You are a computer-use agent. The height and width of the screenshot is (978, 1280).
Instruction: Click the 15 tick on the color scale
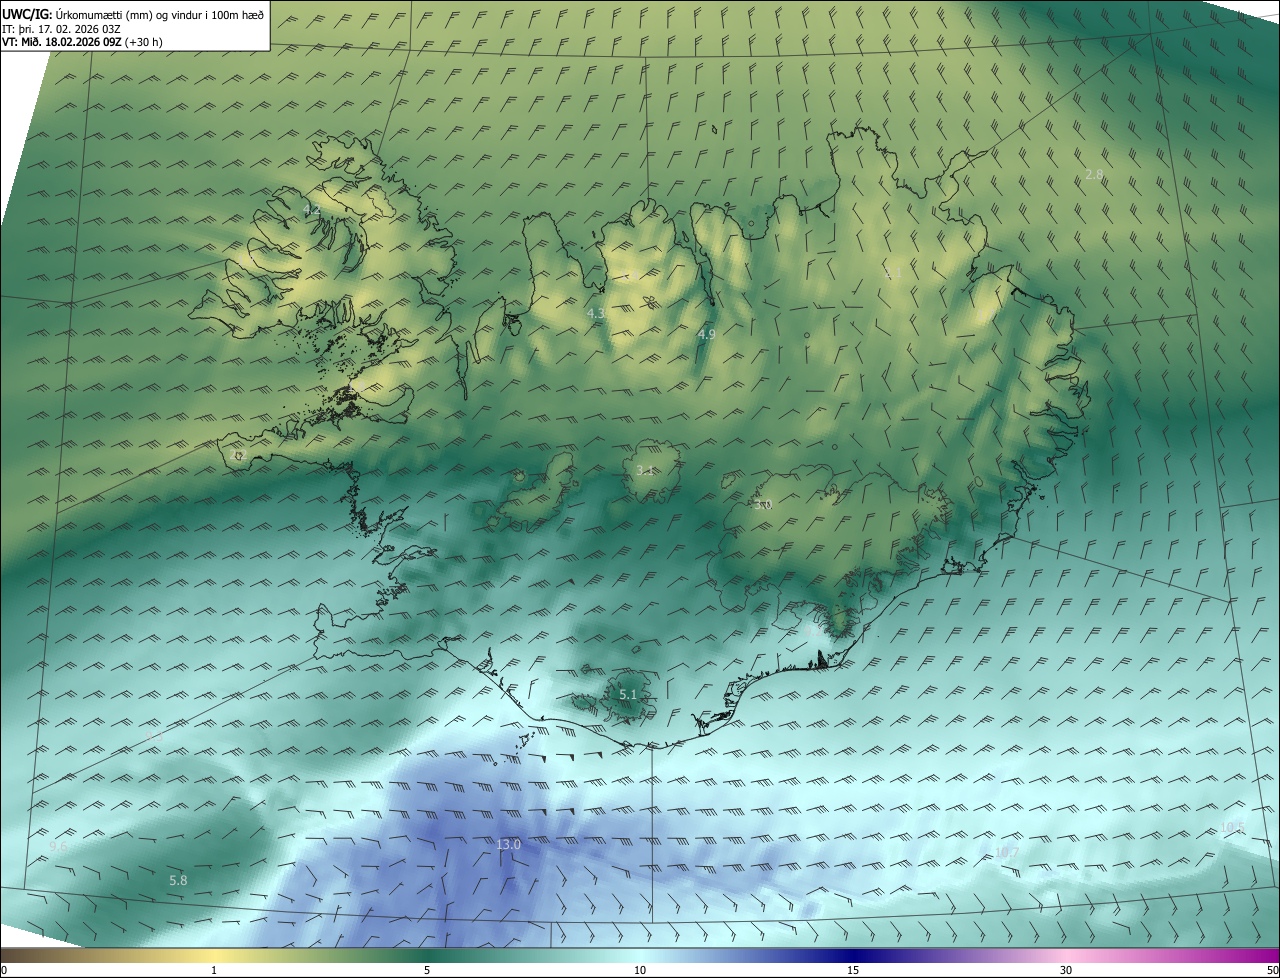(853, 970)
